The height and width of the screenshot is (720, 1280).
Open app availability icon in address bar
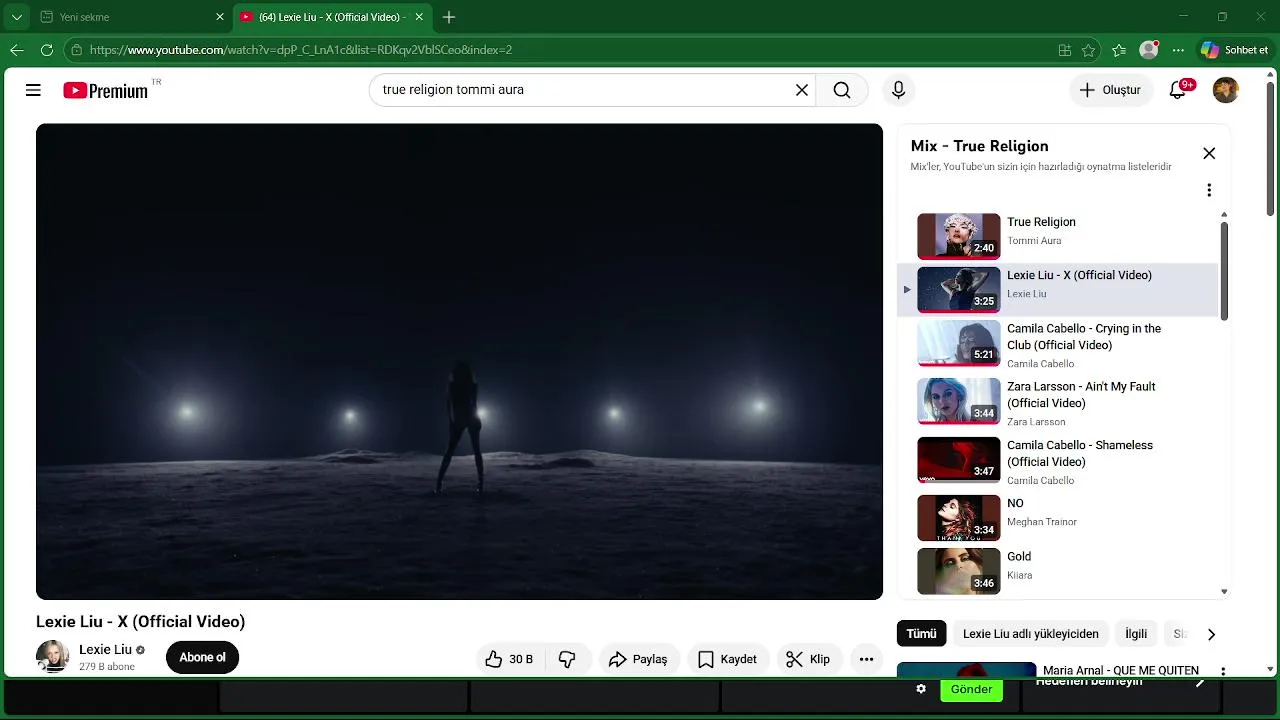pyautogui.click(x=1065, y=50)
